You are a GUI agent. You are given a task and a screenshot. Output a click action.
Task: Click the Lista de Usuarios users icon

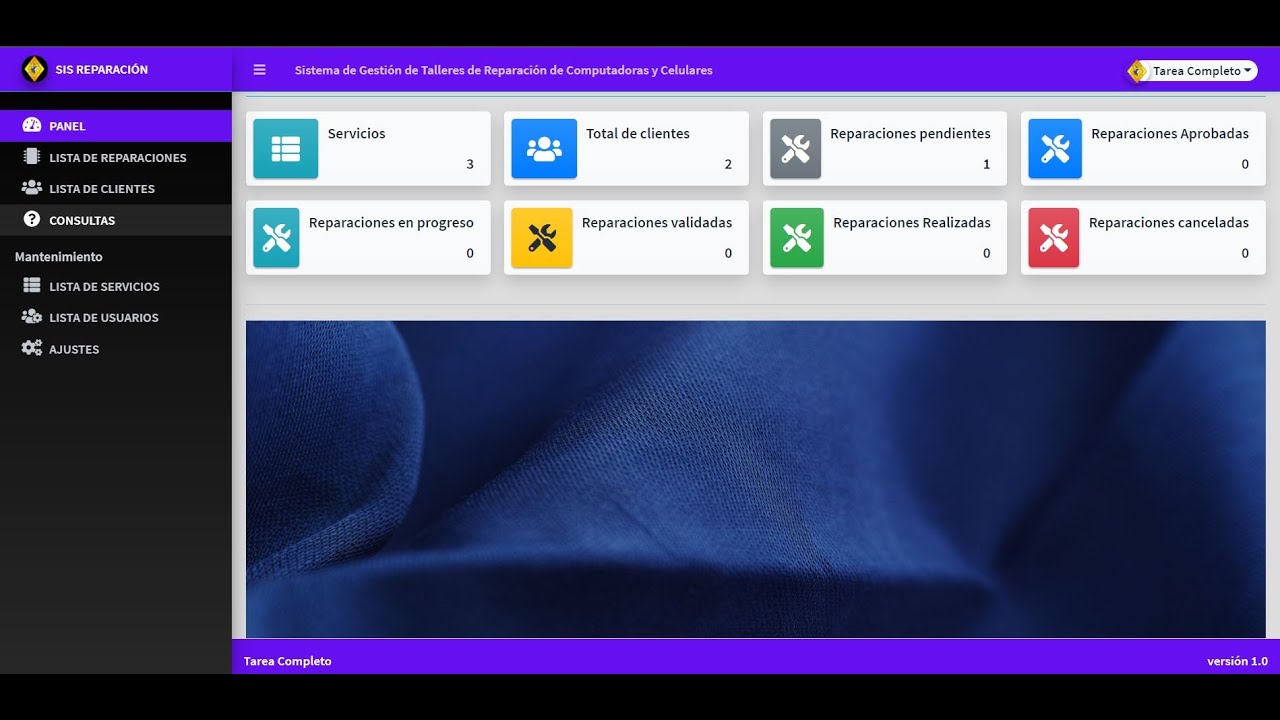(32, 317)
